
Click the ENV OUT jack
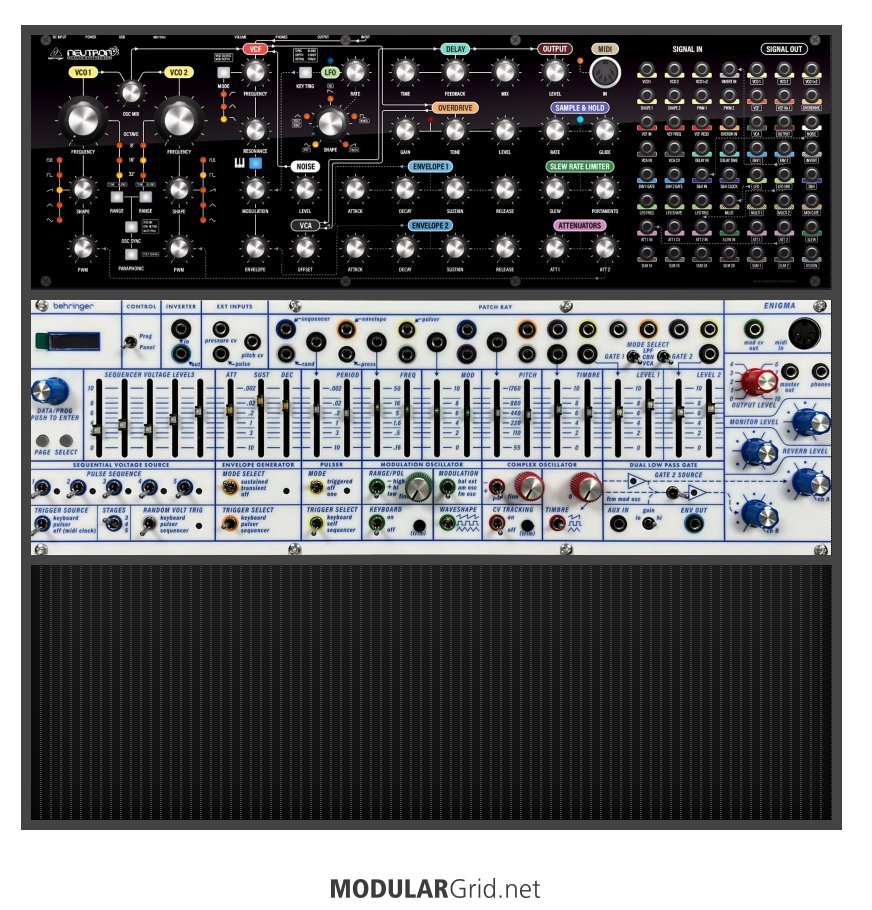[x=694, y=523]
